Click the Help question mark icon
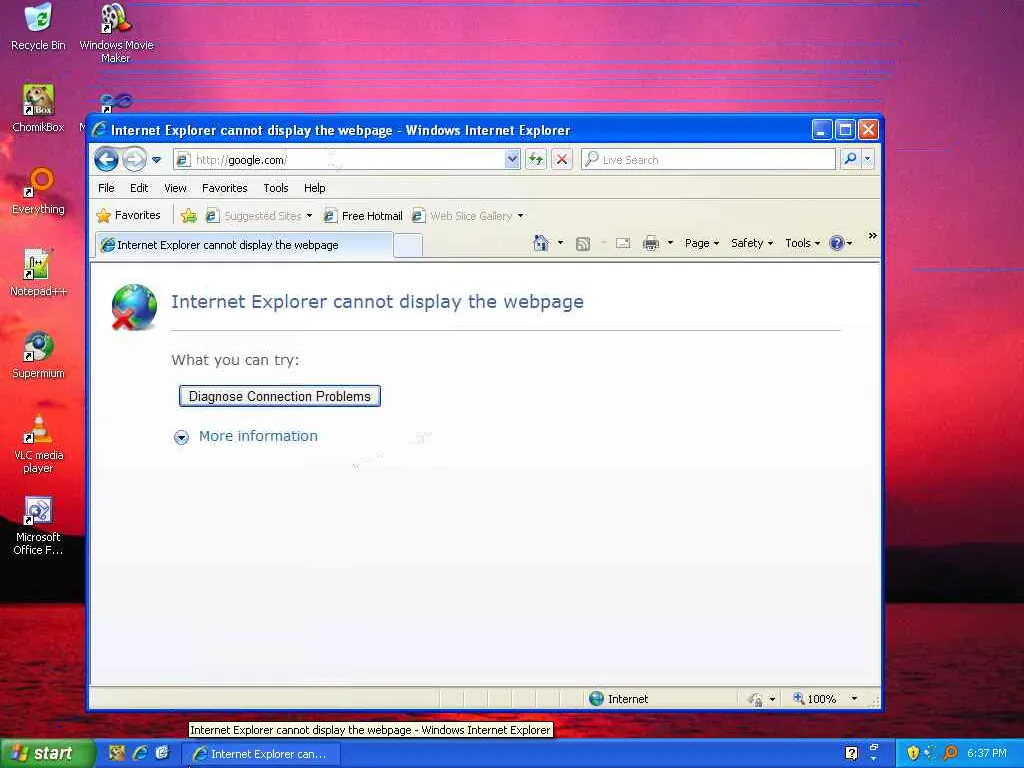Image resolution: width=1024 pixels, height=768 pixels. pos(837,243)
